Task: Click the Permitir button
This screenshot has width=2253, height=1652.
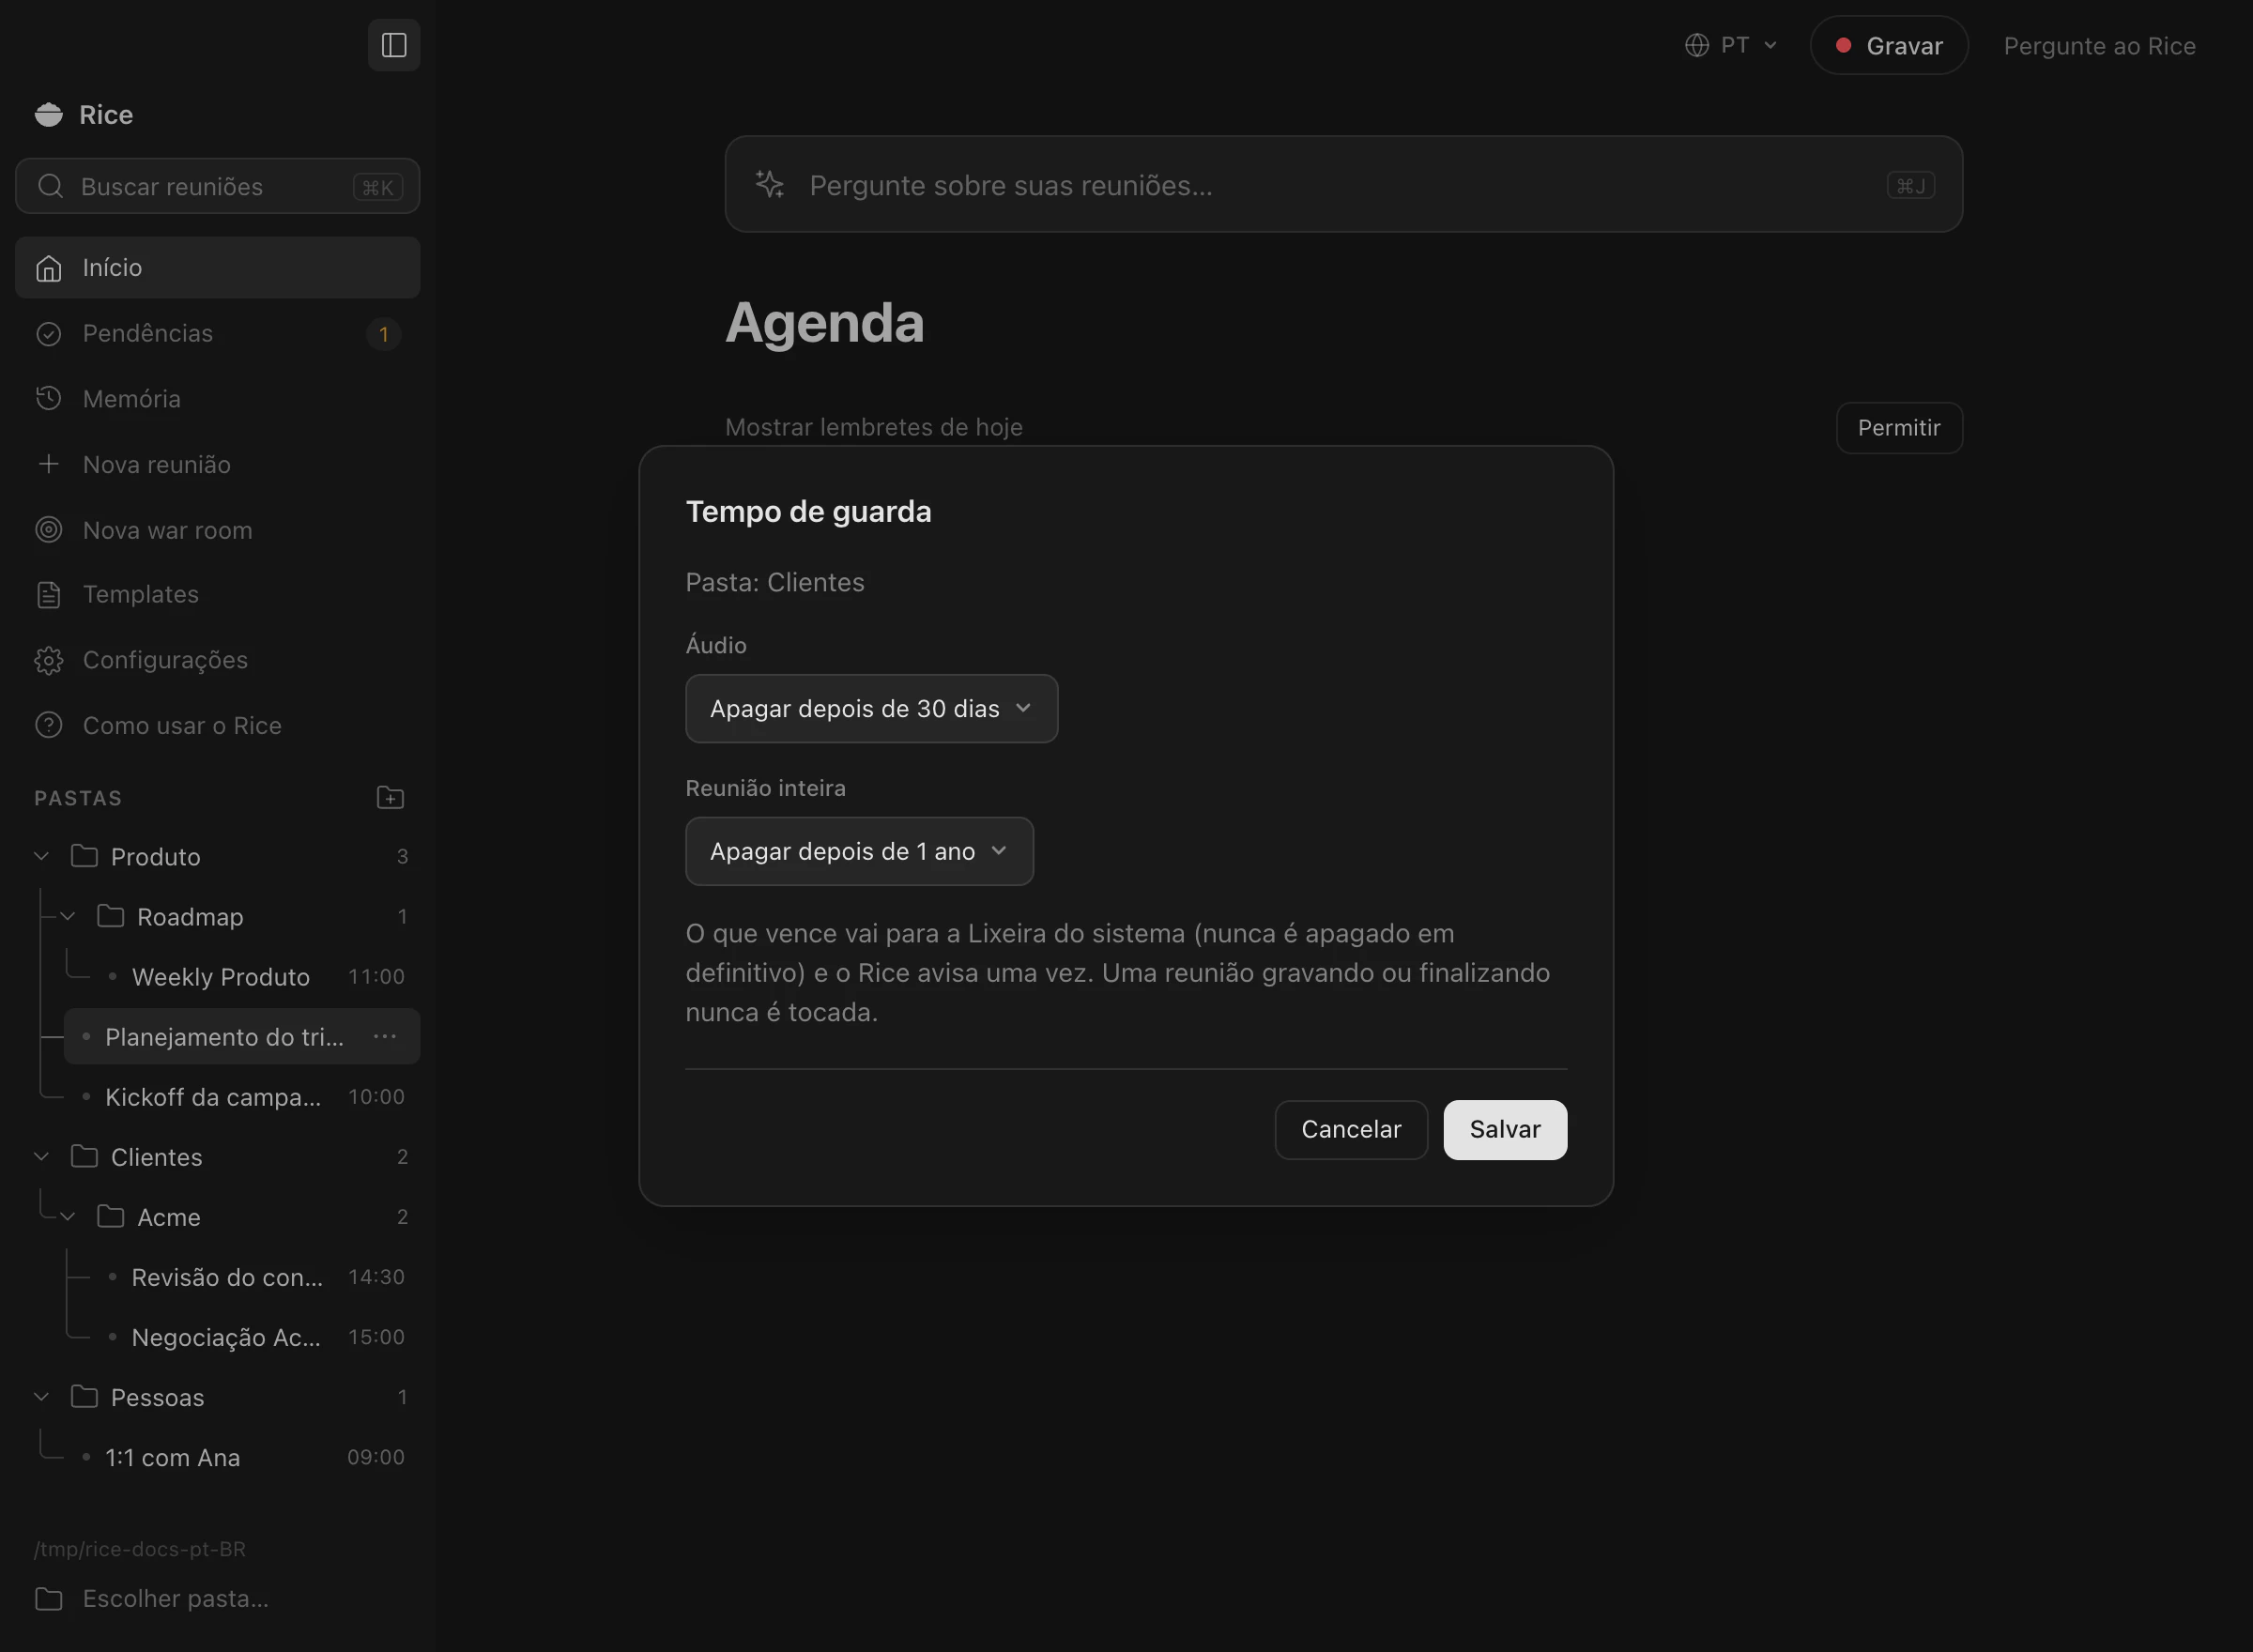Action: [1899, 428]
